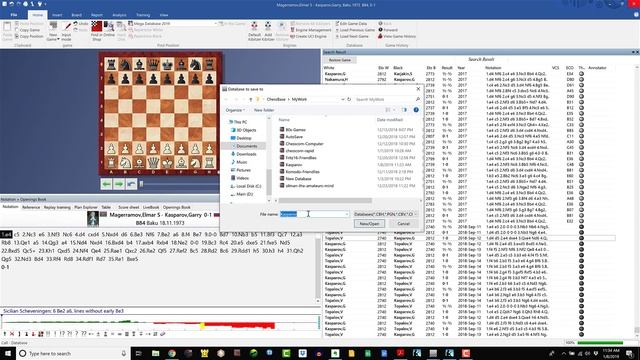Click the board move slider handle
This screenshot has width=640, height=360.
click(141, 184)
